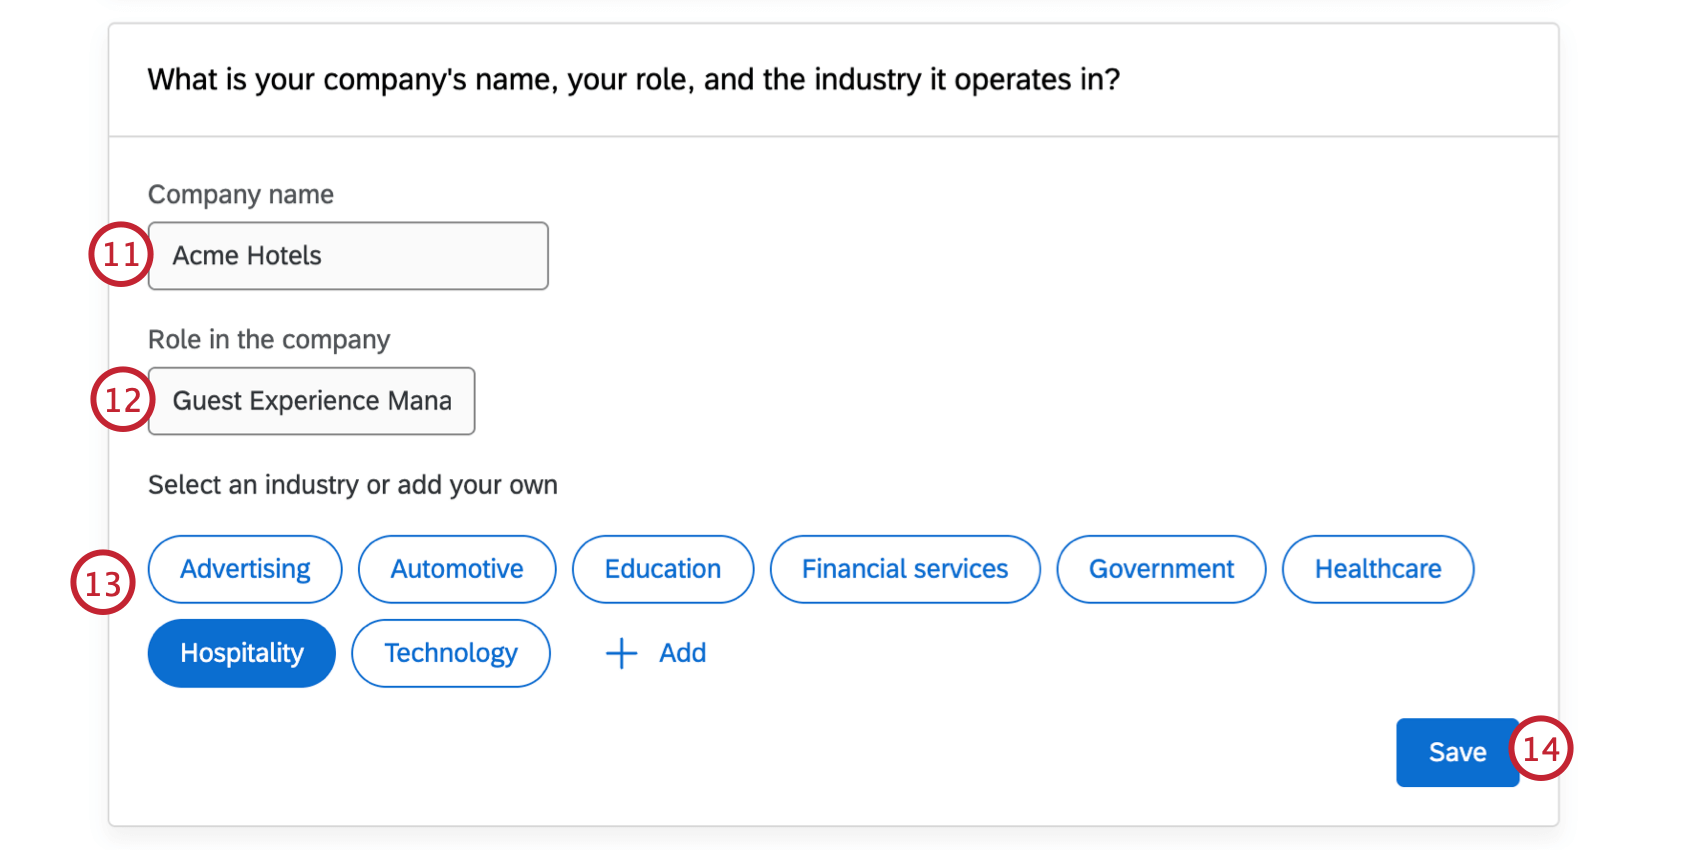Image resolution: width=1700 pixels, height=850 pixels.
Task: Select the Financial services chip
Action: (904, 569)
